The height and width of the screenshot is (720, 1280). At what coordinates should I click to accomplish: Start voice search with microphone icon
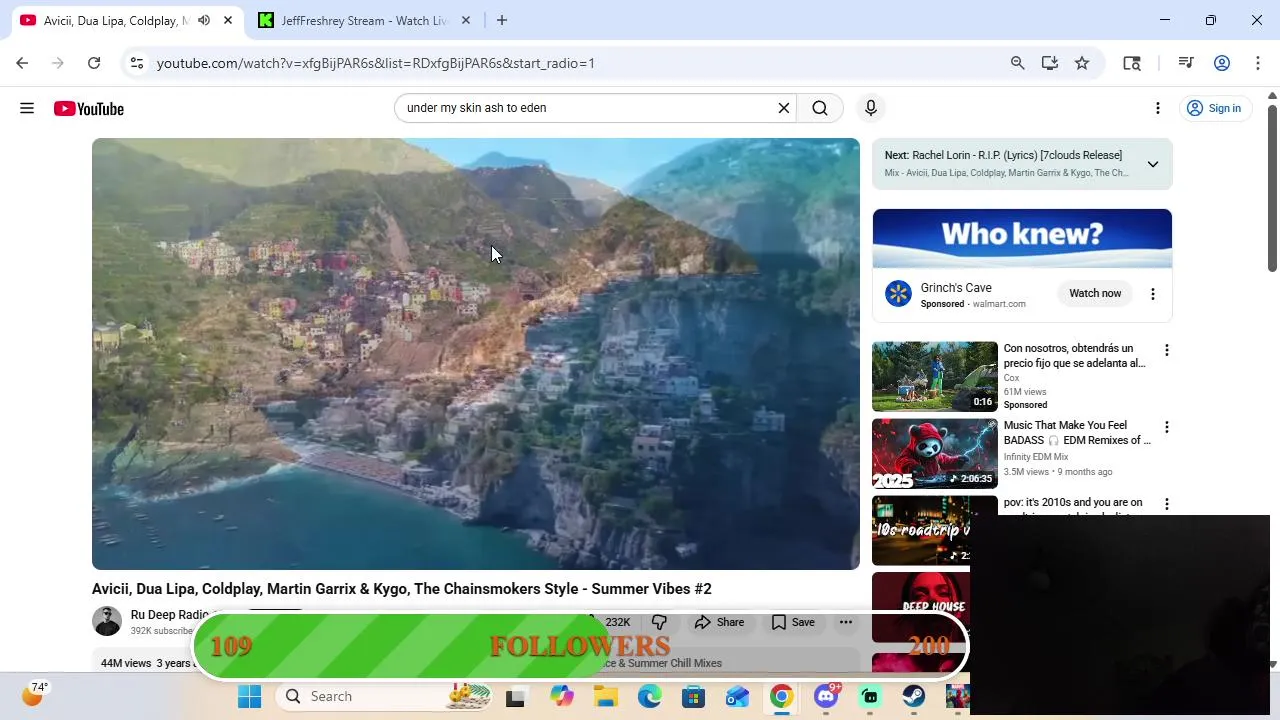click(871, 108)
